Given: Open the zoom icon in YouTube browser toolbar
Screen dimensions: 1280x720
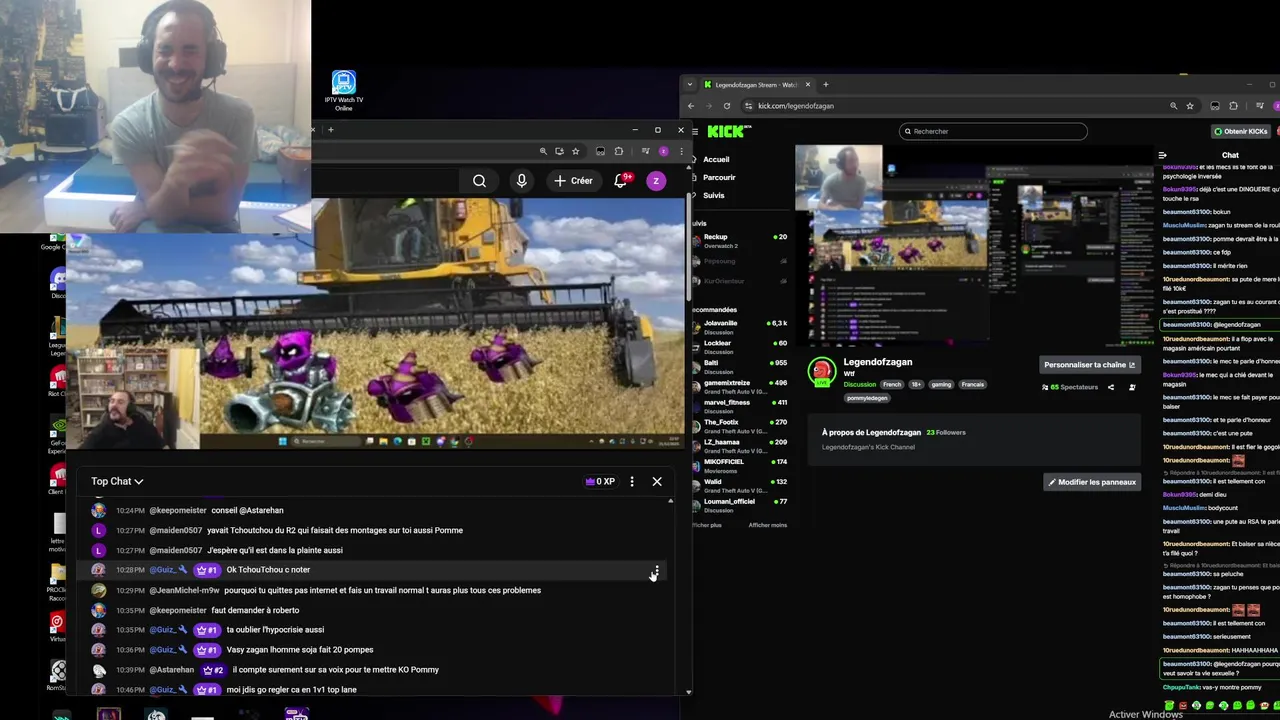Looking at the screenshot, I should click(x=543, y=151).
